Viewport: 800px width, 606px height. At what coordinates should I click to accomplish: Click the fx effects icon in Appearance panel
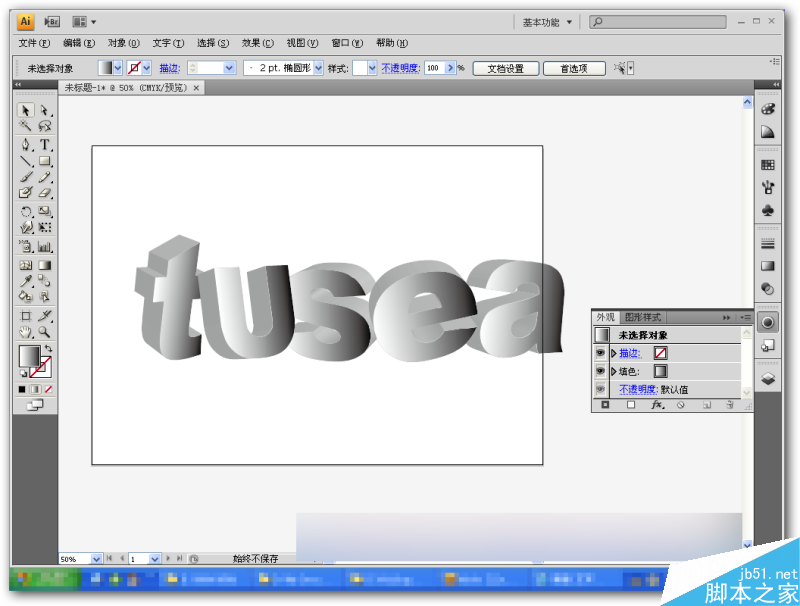click(657, 404)
